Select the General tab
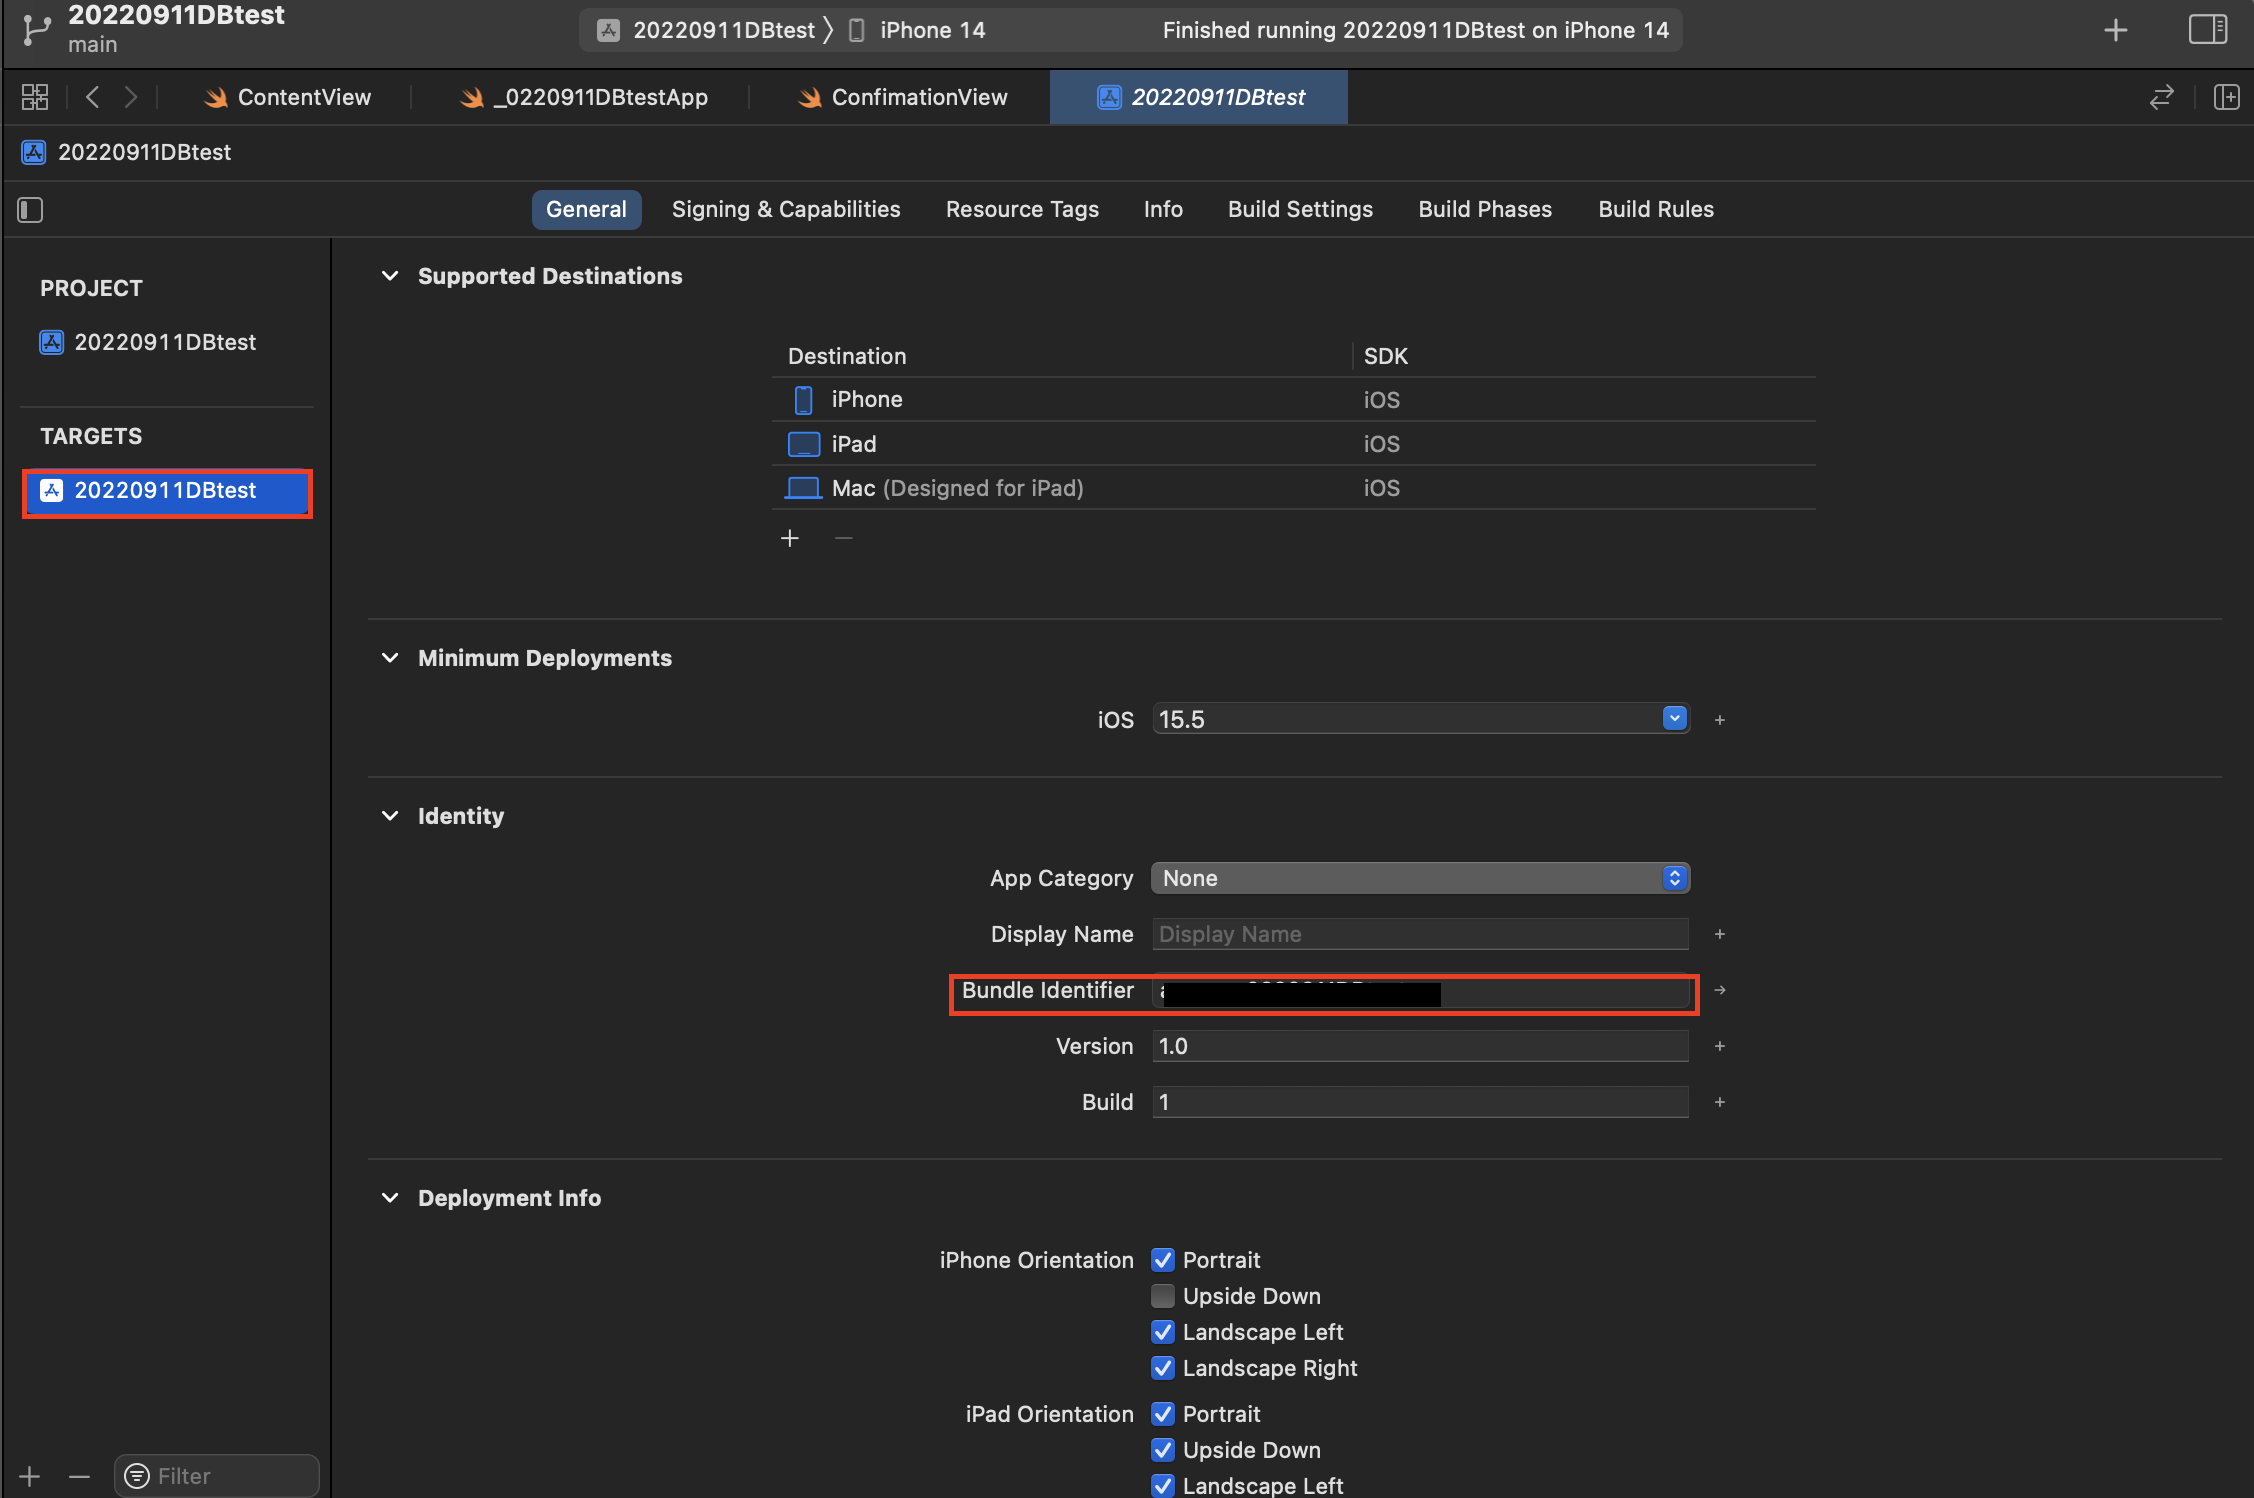Viewport: 2254px width, 1498px height. coord(586,210)
